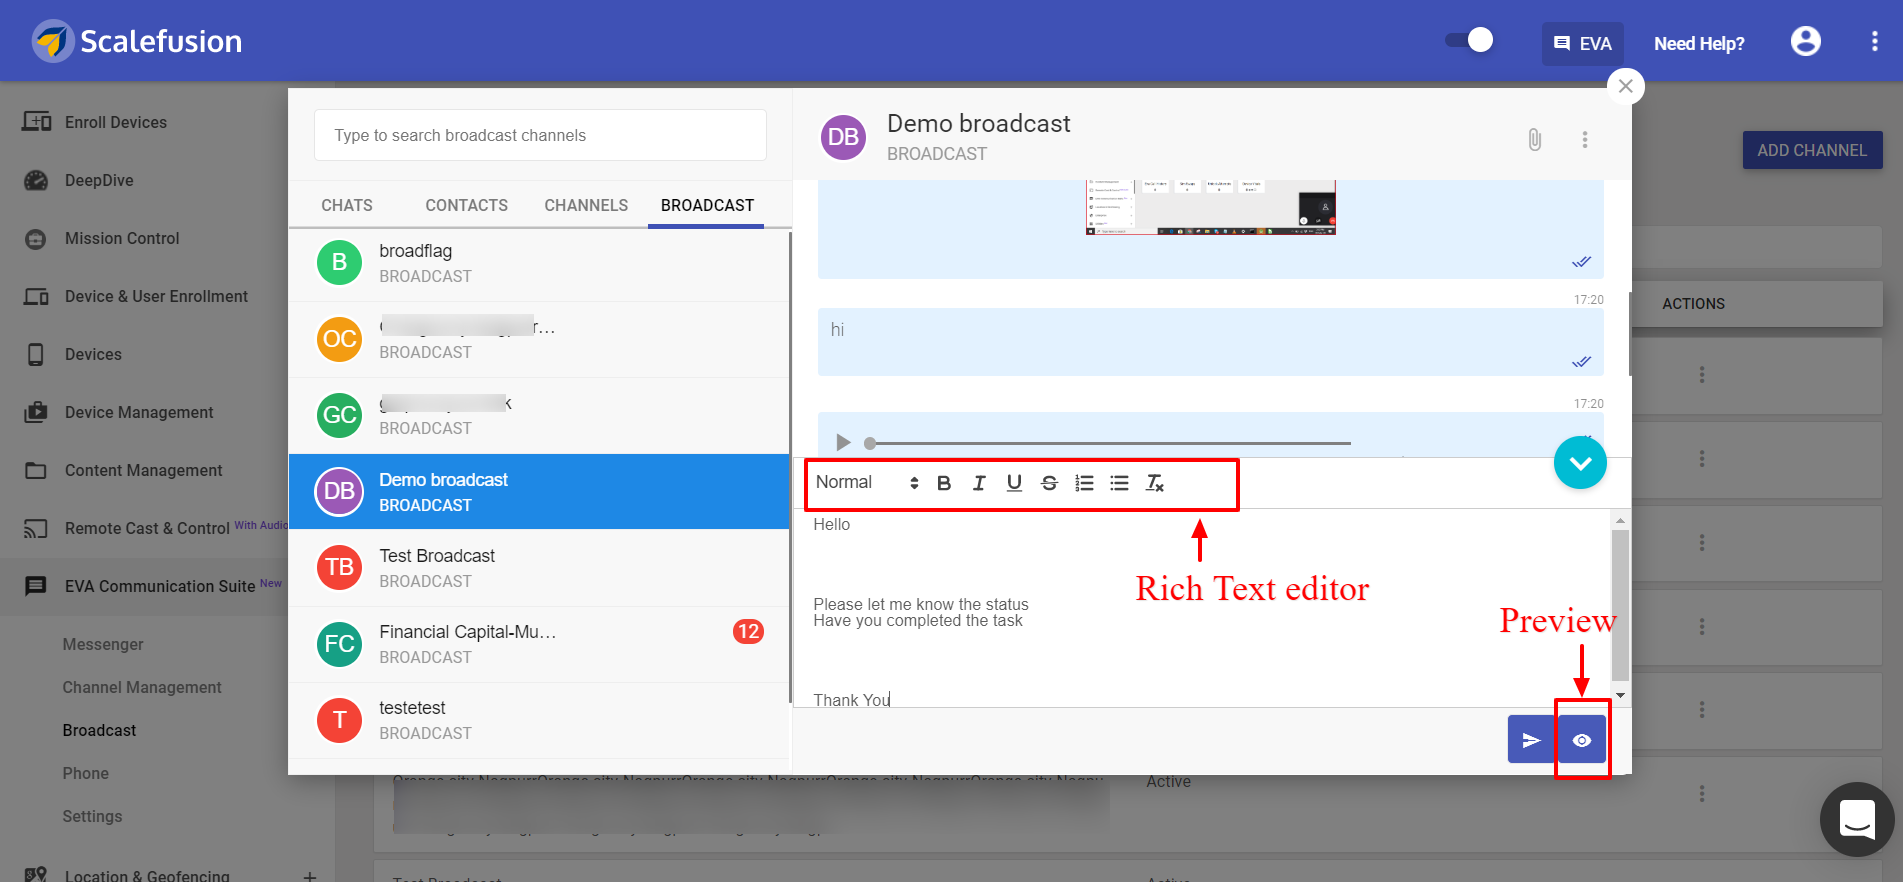
Task: Select the BROADCAST tab
Action: tap(707, 205)
